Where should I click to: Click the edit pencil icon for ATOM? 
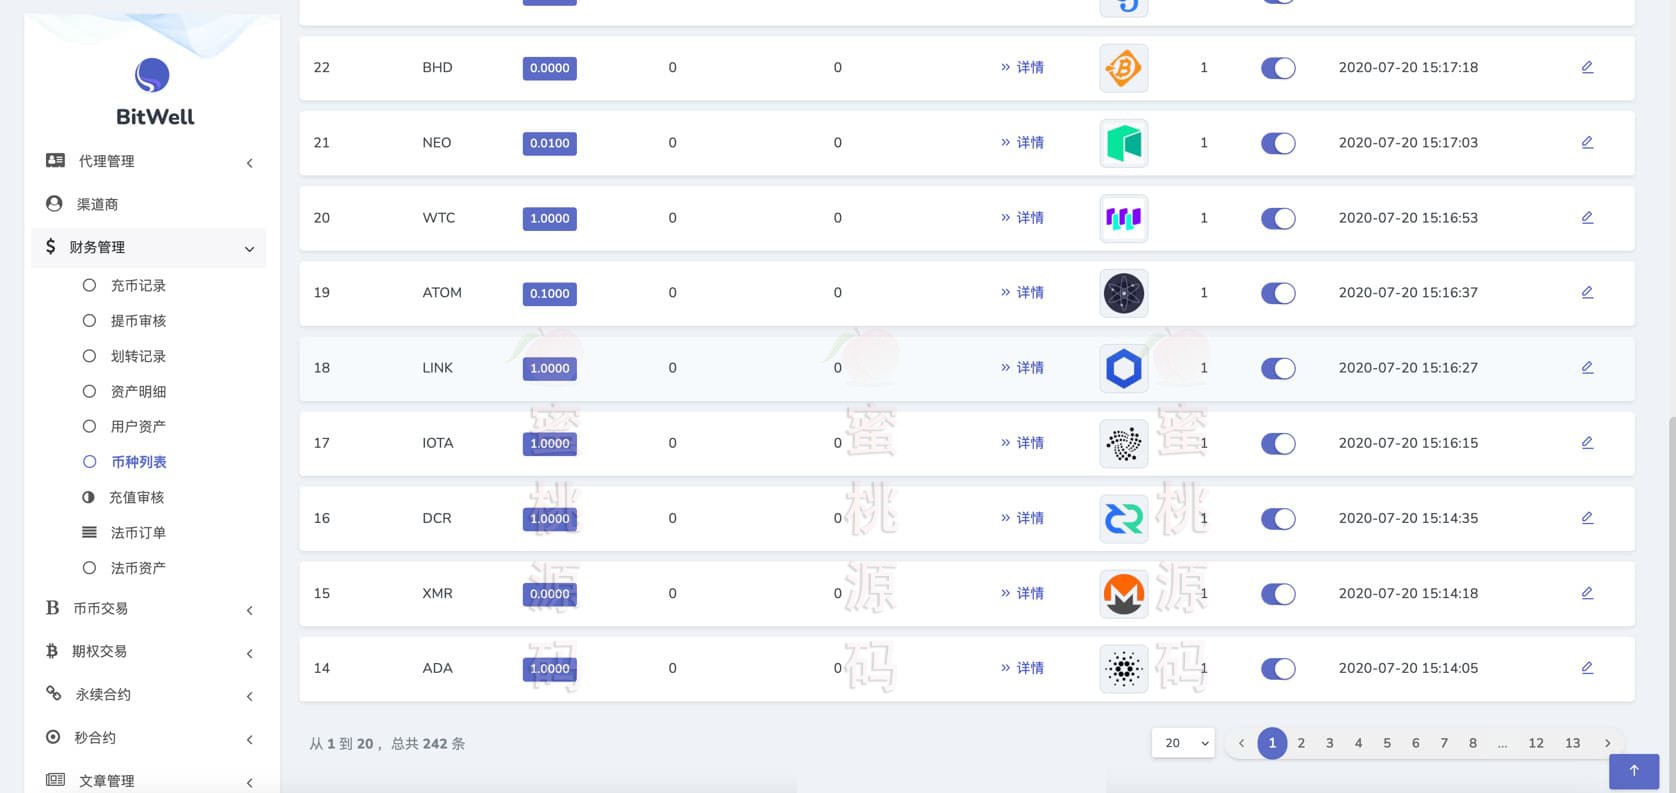[1587, 292]
